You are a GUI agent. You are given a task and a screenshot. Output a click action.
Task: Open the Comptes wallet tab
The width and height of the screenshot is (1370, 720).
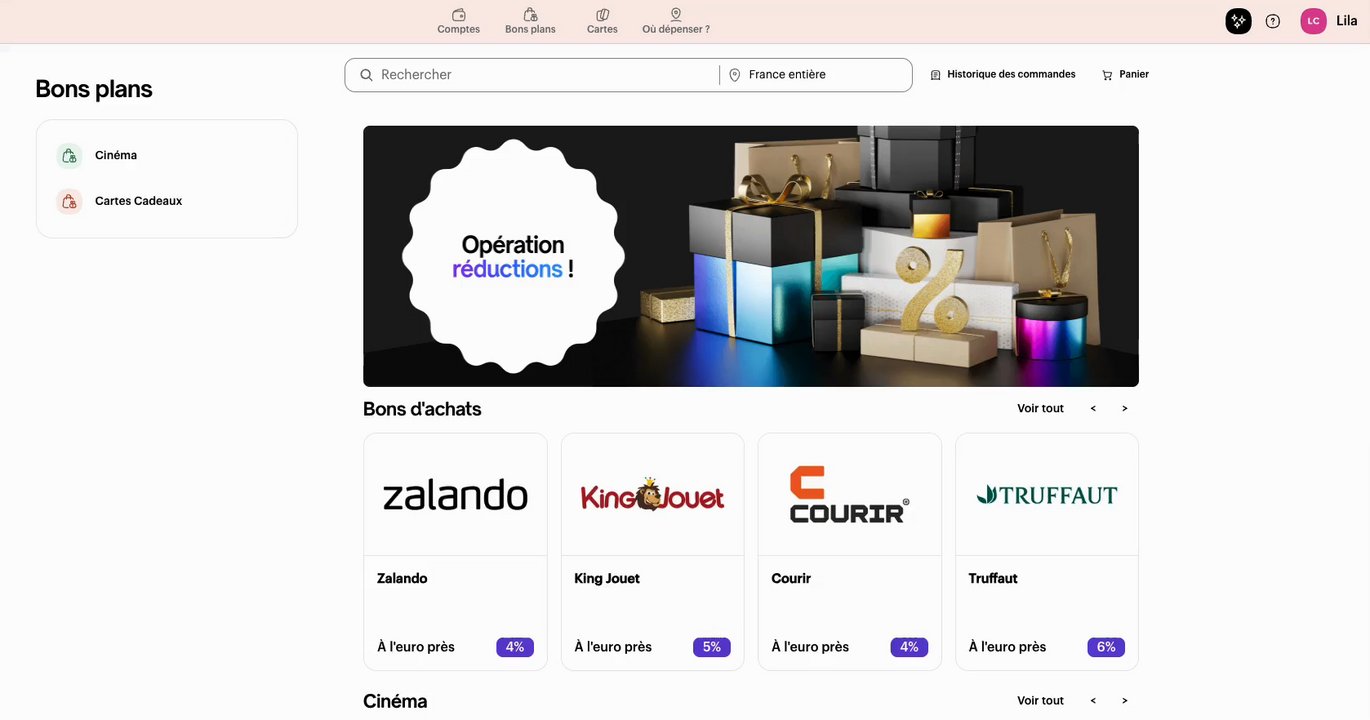[x=458, y=21]
